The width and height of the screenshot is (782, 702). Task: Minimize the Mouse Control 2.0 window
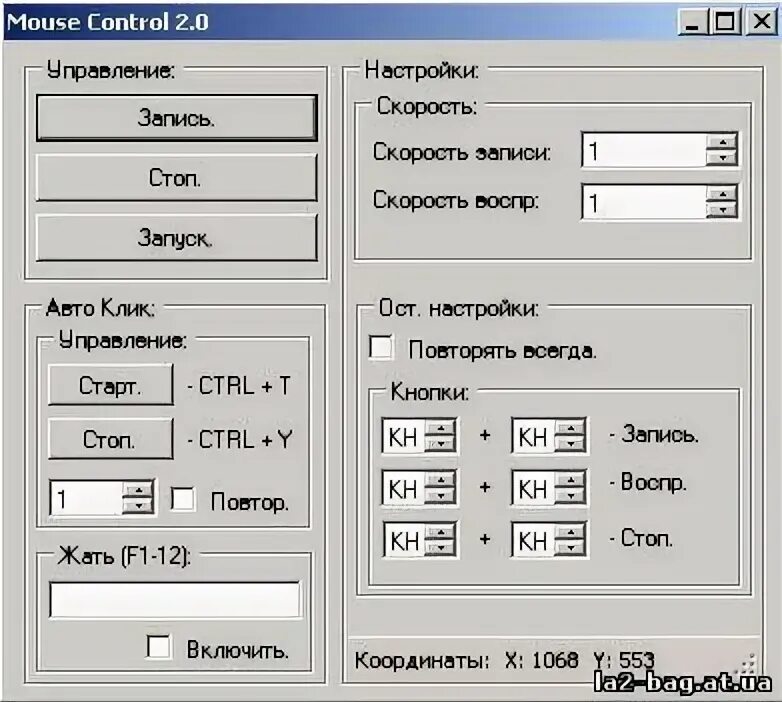(693, 21)
